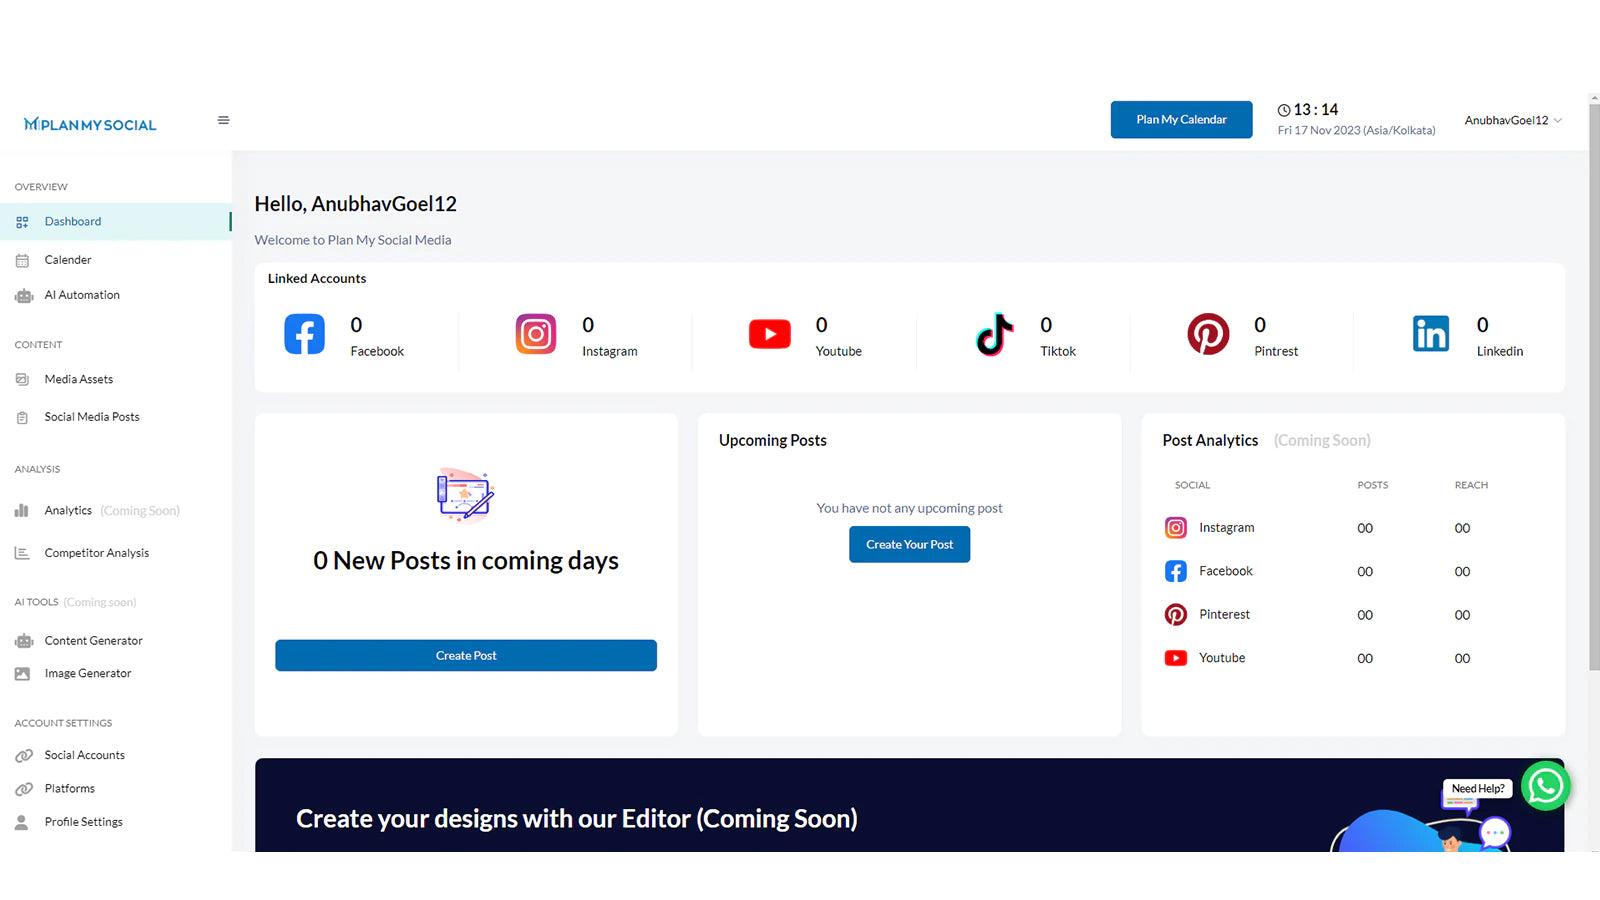Expand the AnubhavGoel12 account dropdown

(x=1512, y=120)
